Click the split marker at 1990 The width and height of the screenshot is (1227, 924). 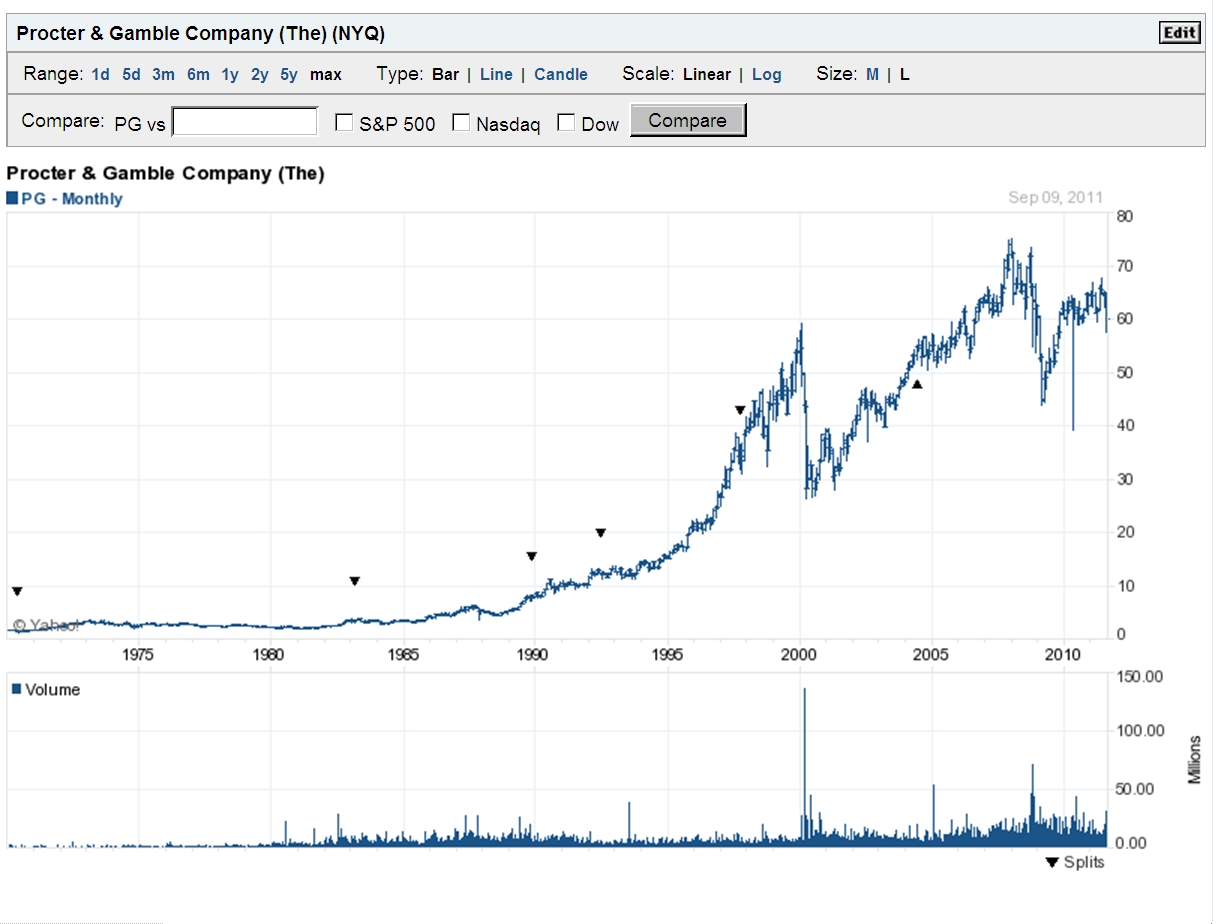point(532,556)
